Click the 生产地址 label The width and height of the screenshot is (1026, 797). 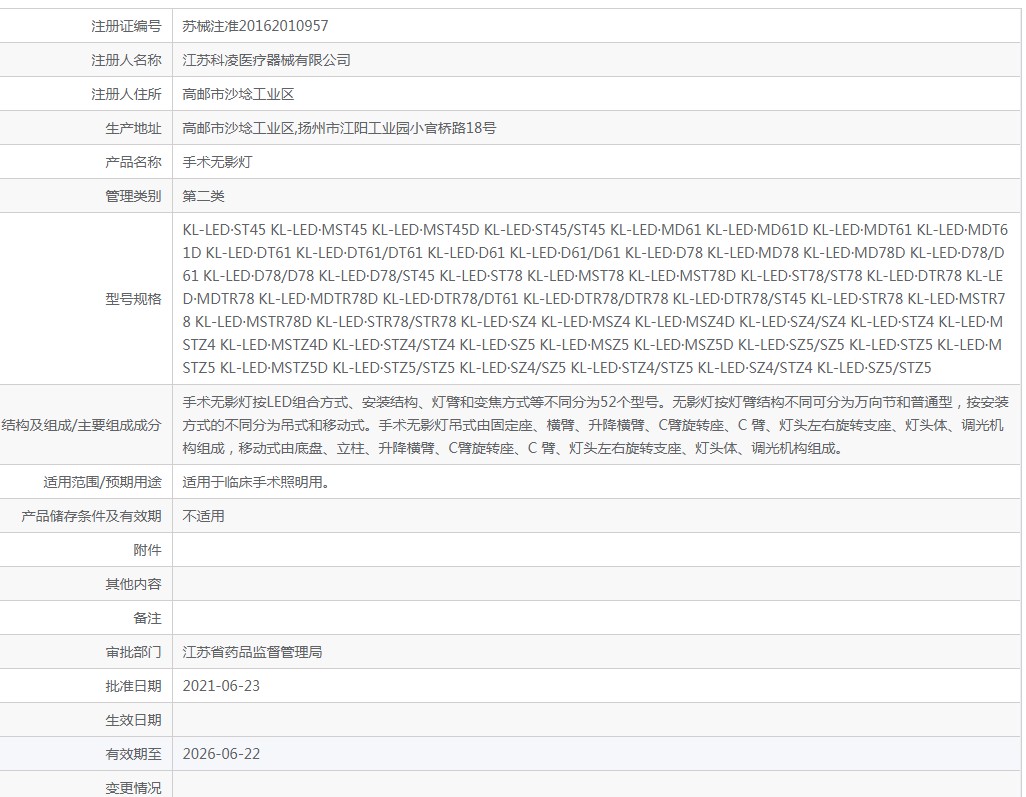pyautogui.click(x=133, y=128)
